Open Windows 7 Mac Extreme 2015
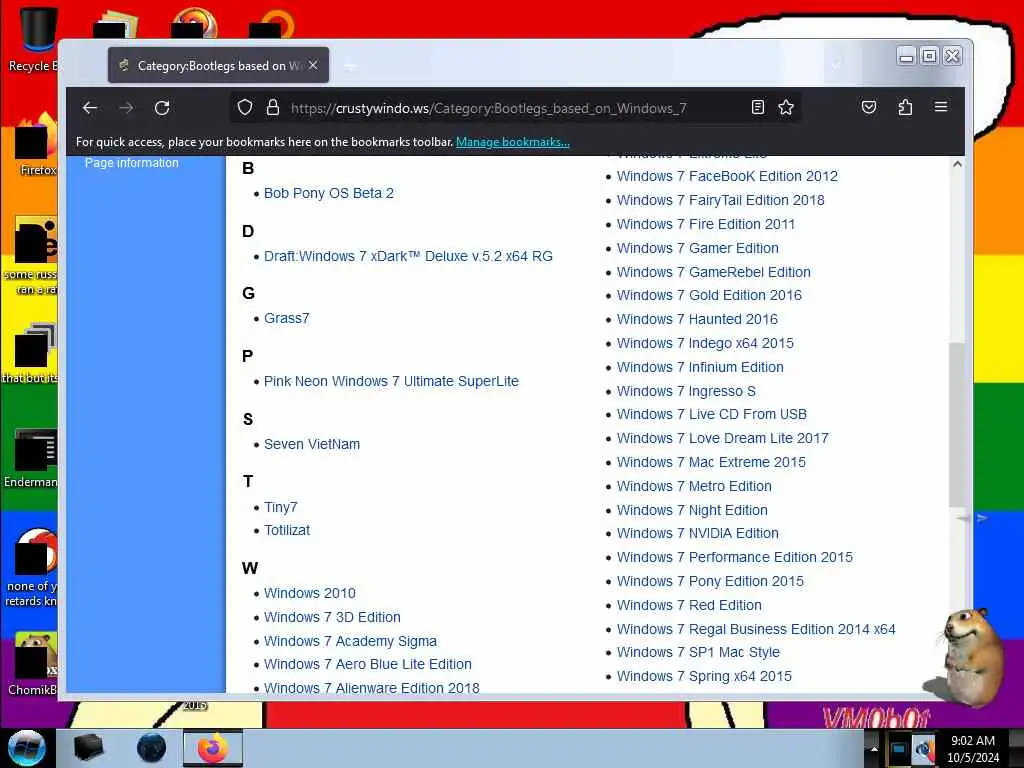This screenshot has height=768, width=1024. [711, 462]
